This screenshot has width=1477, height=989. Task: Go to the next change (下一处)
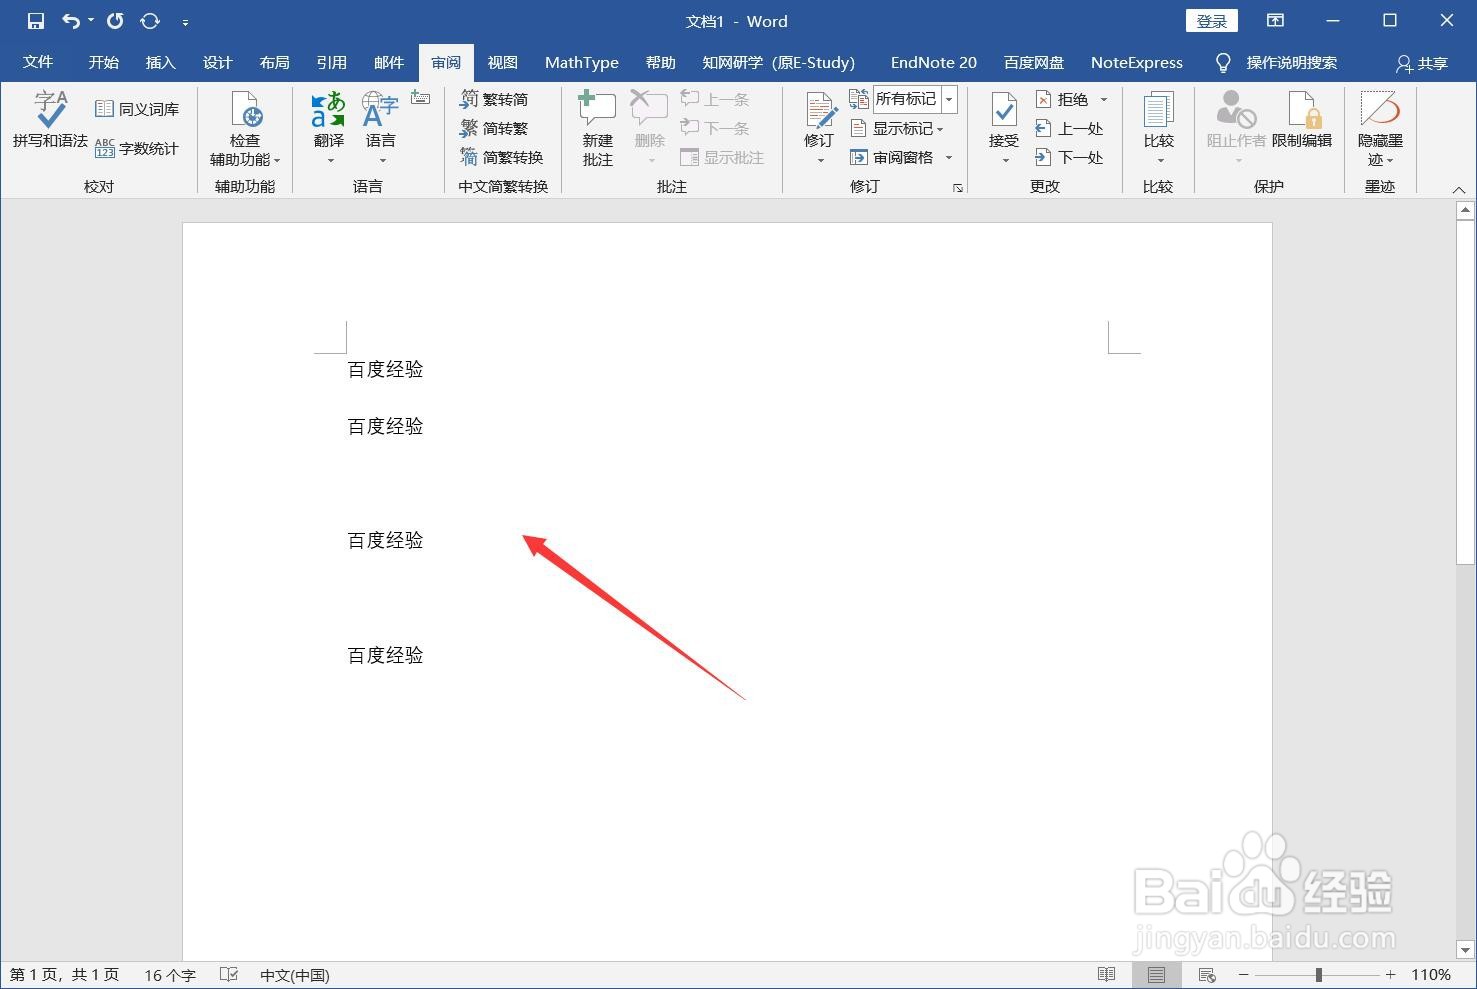1070,157
